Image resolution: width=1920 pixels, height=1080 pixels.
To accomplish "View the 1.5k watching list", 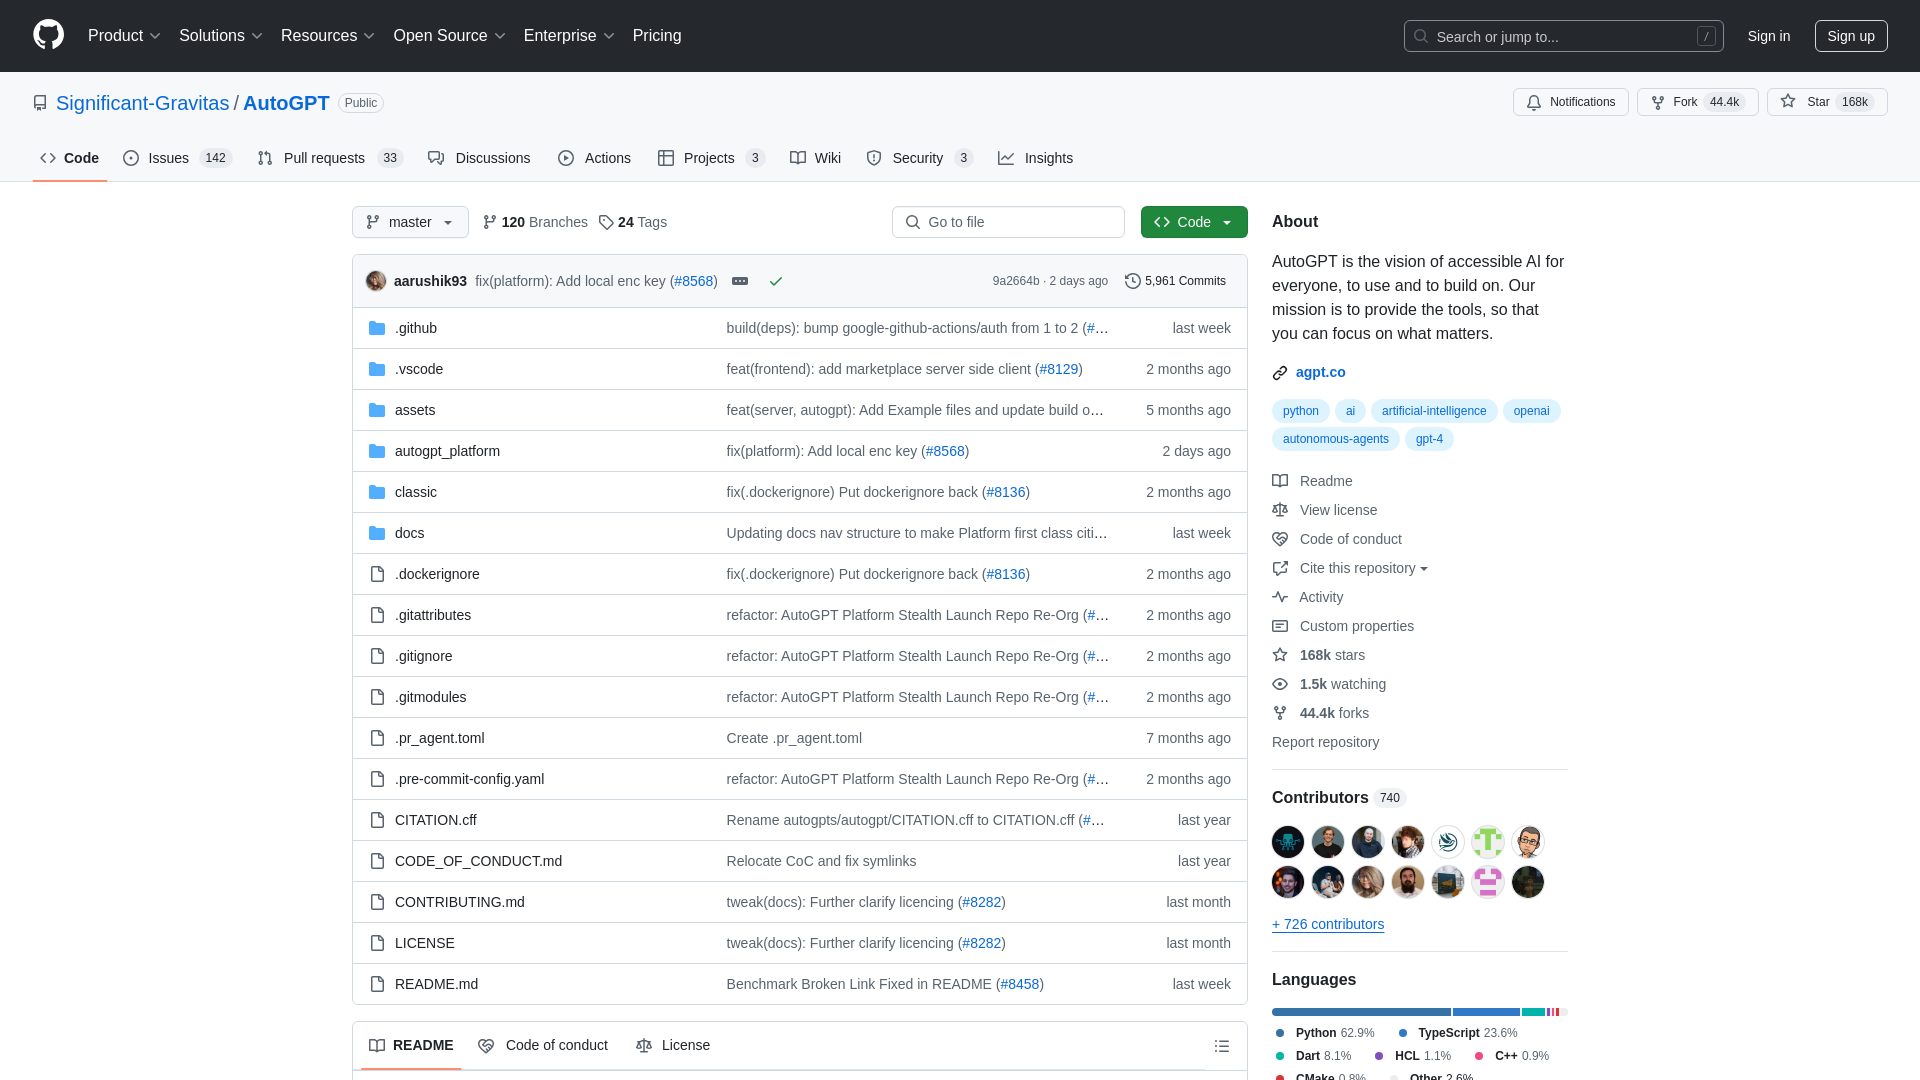I will (x=1329, y=684).
